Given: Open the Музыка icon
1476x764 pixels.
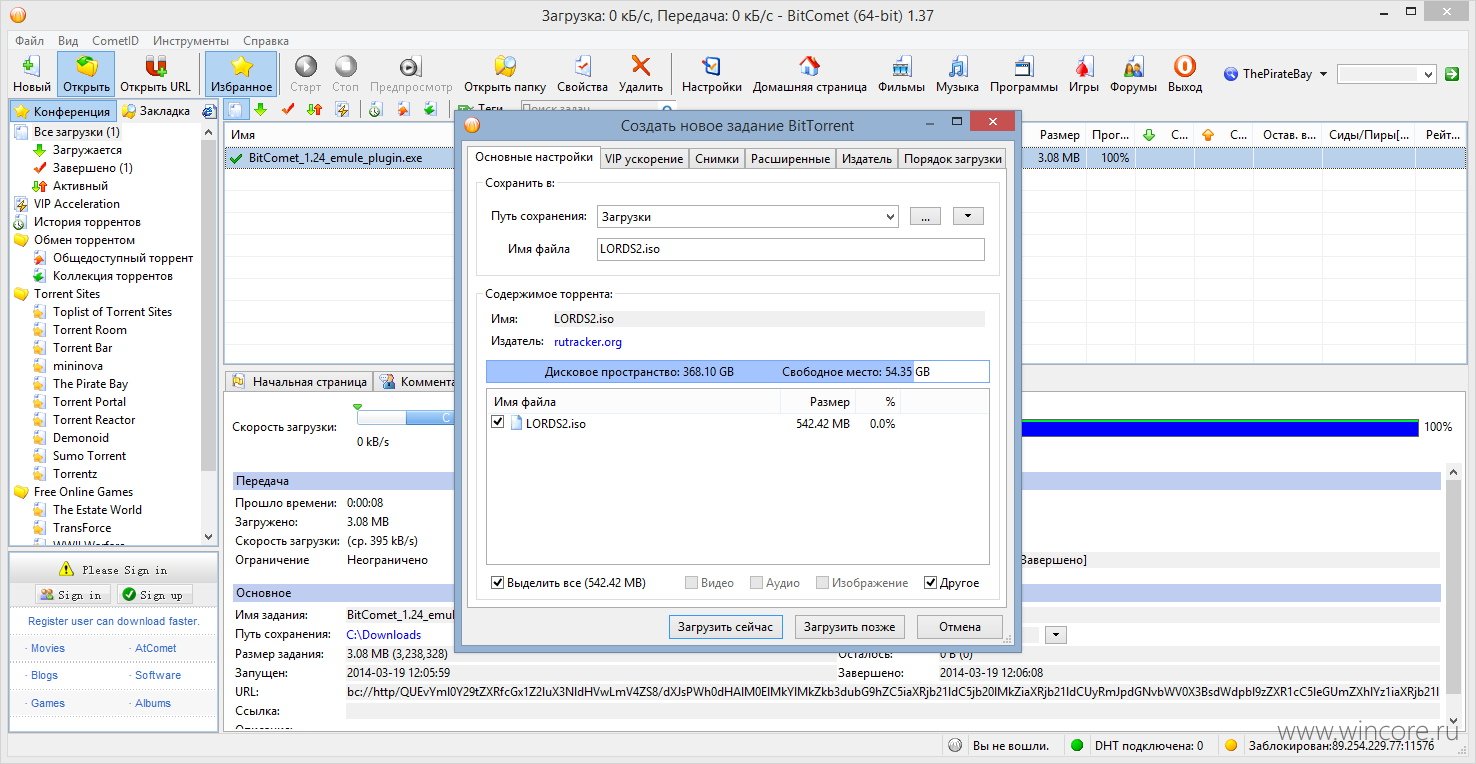Looking at the screenshot, I should pos(957,67).
